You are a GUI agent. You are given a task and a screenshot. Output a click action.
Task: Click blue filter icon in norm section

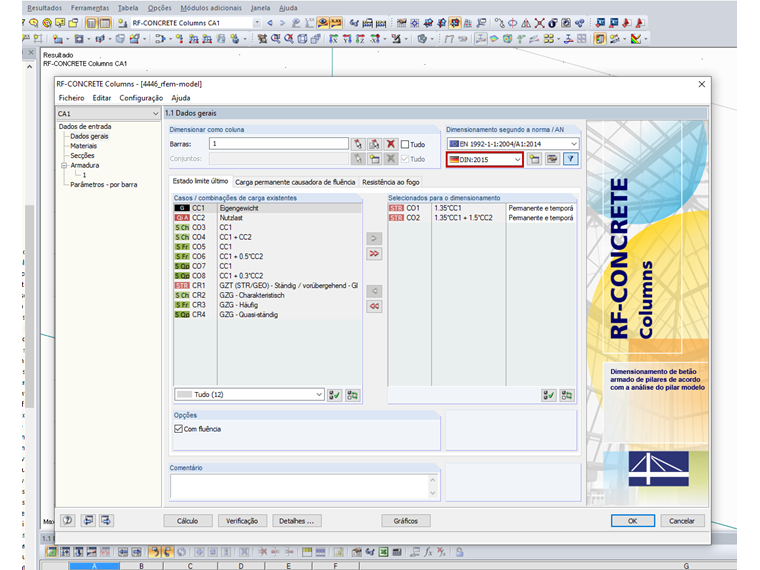(x=571, y=159)
